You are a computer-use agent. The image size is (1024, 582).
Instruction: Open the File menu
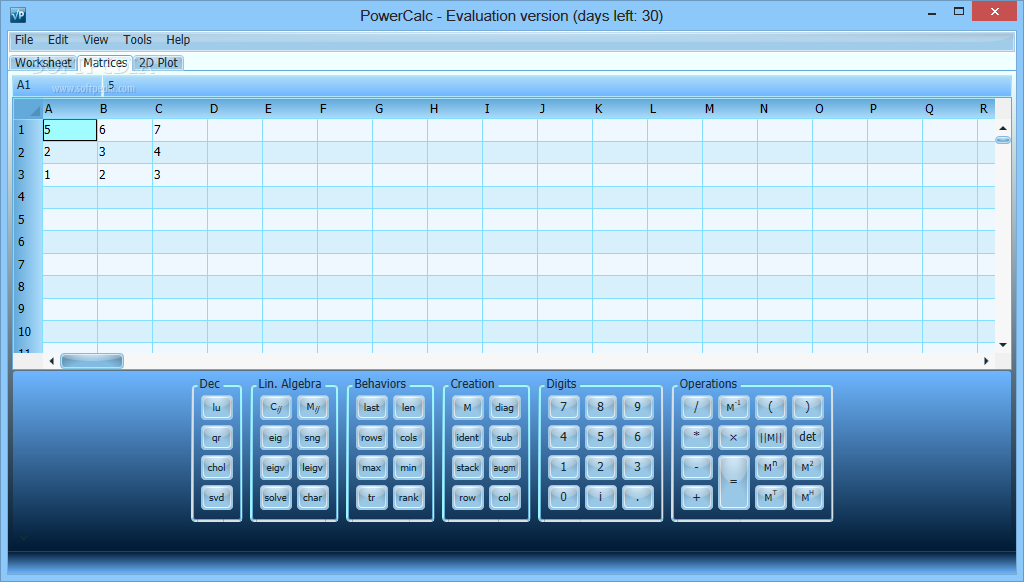point(24,40)
